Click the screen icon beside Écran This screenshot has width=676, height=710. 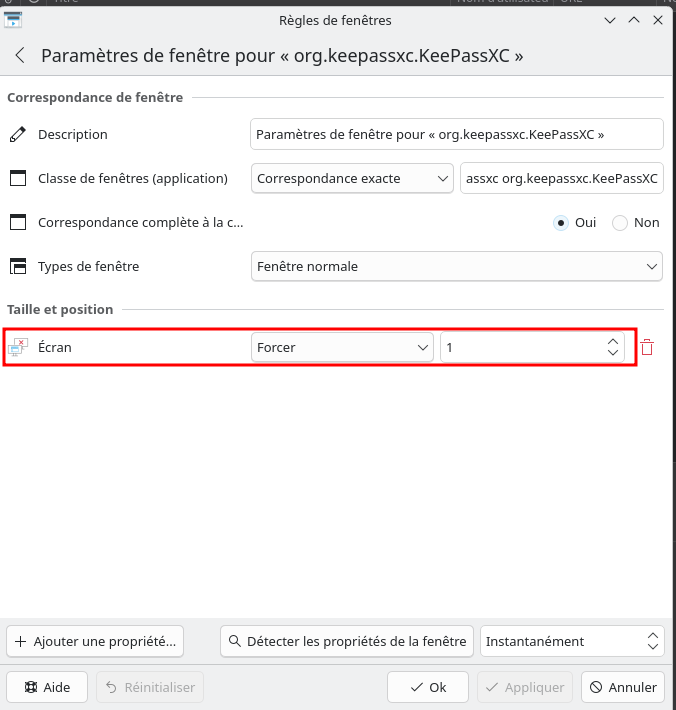[x=17, y=348]
